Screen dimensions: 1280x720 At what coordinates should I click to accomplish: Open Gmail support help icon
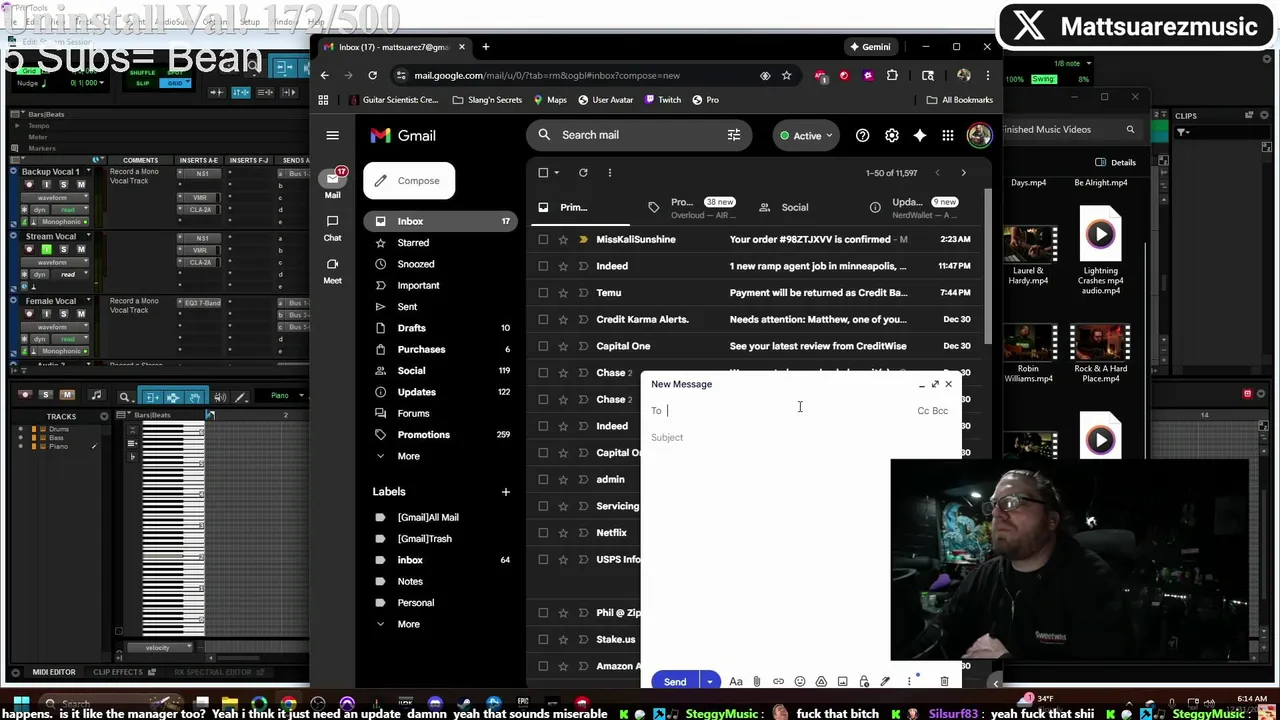pyautogui.click(x=862, y=135)
